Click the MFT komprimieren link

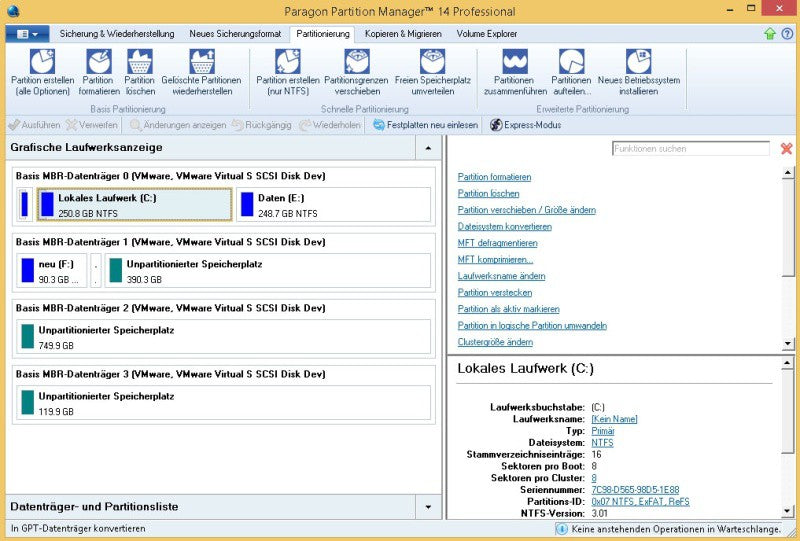tap(495, 259)
